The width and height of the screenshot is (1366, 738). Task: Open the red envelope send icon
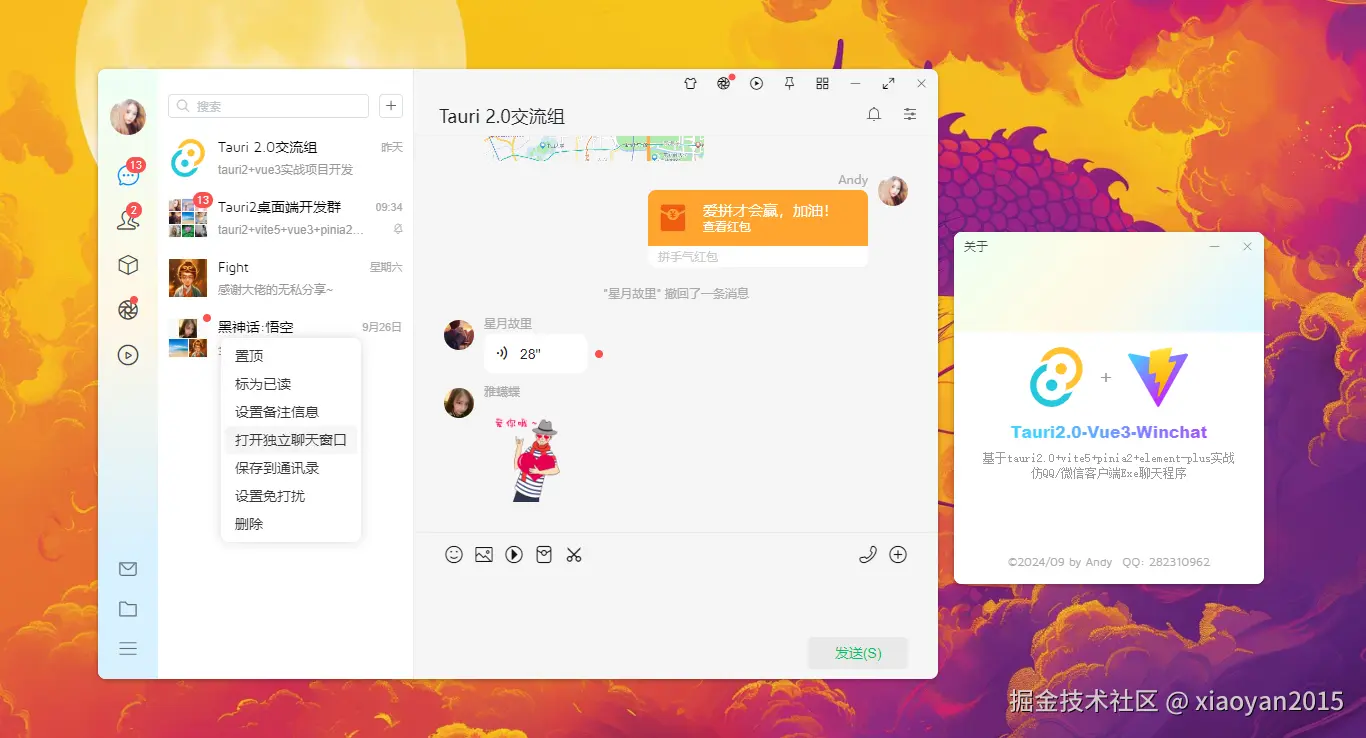[x=544, y=554]
